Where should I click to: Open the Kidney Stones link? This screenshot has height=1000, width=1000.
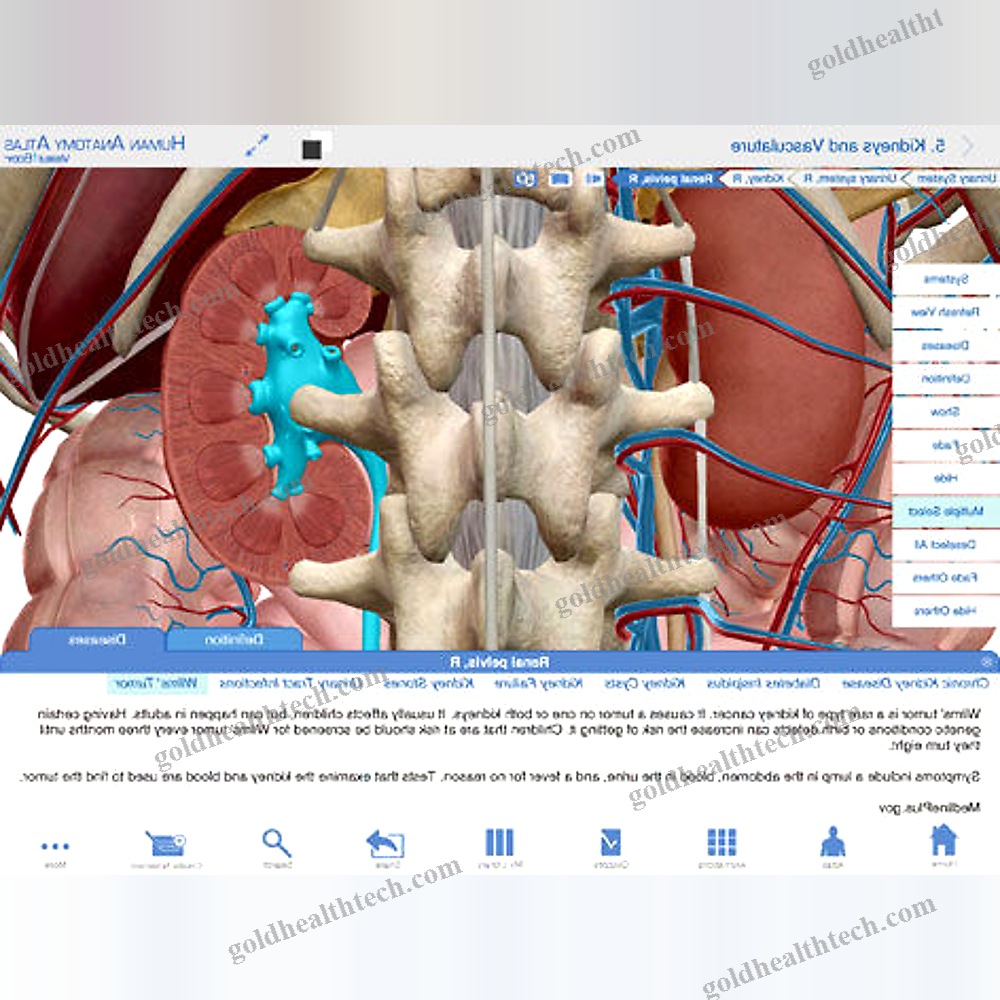tap(429, 684)
